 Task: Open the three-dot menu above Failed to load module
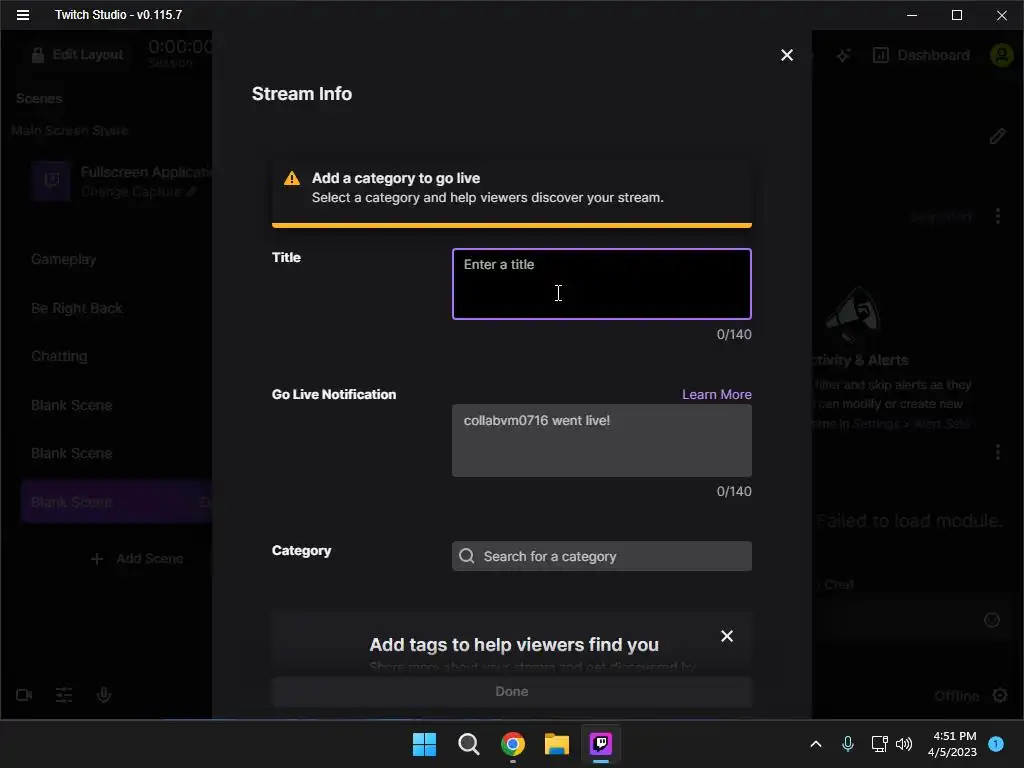pos(997,452)
